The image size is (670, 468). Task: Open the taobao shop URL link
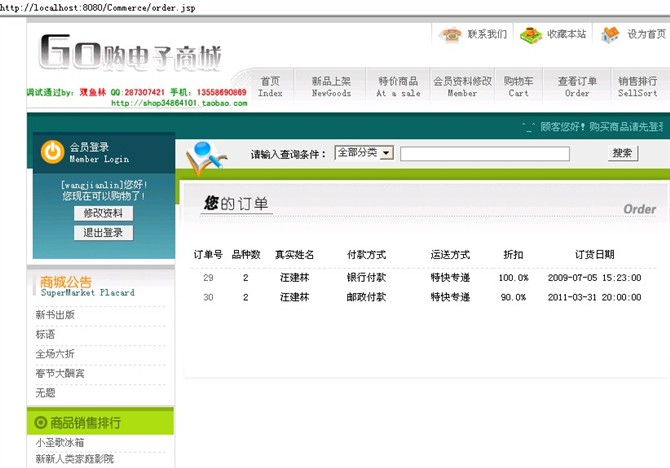coord(178,102)
